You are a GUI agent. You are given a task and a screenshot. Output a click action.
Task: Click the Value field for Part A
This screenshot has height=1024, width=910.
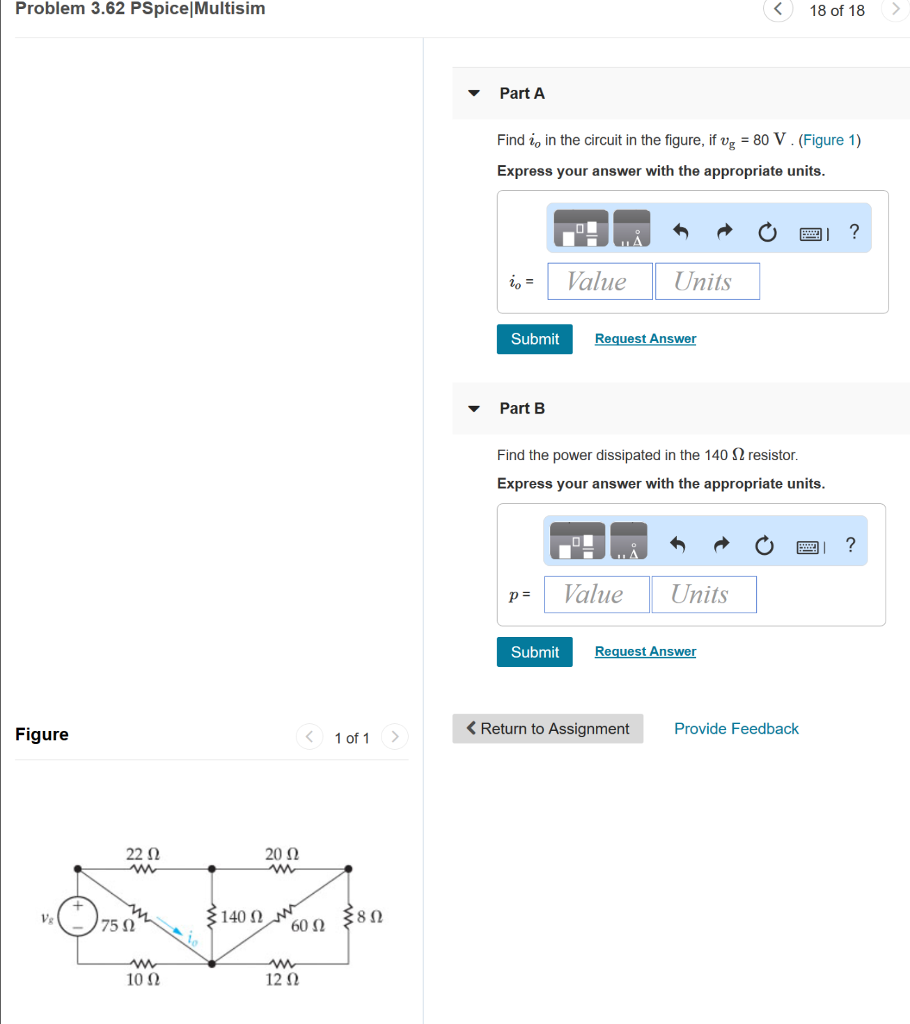point(599,281)
